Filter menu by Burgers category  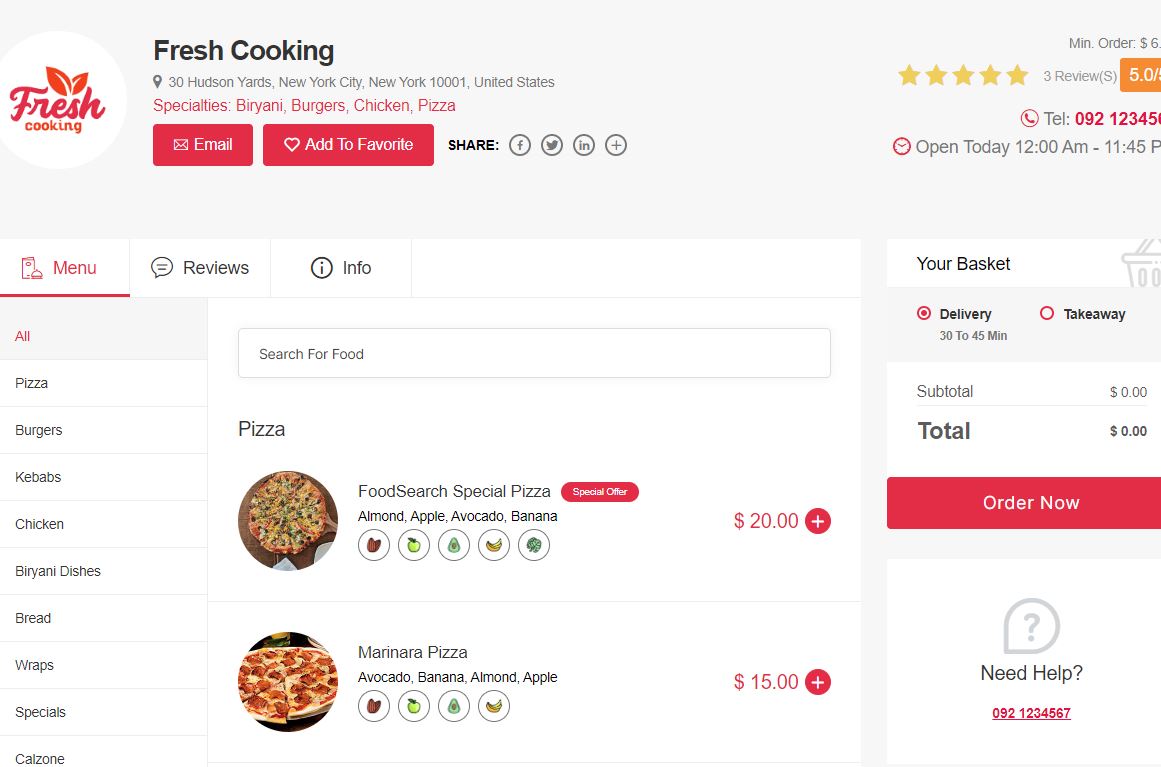coord(104,430)
